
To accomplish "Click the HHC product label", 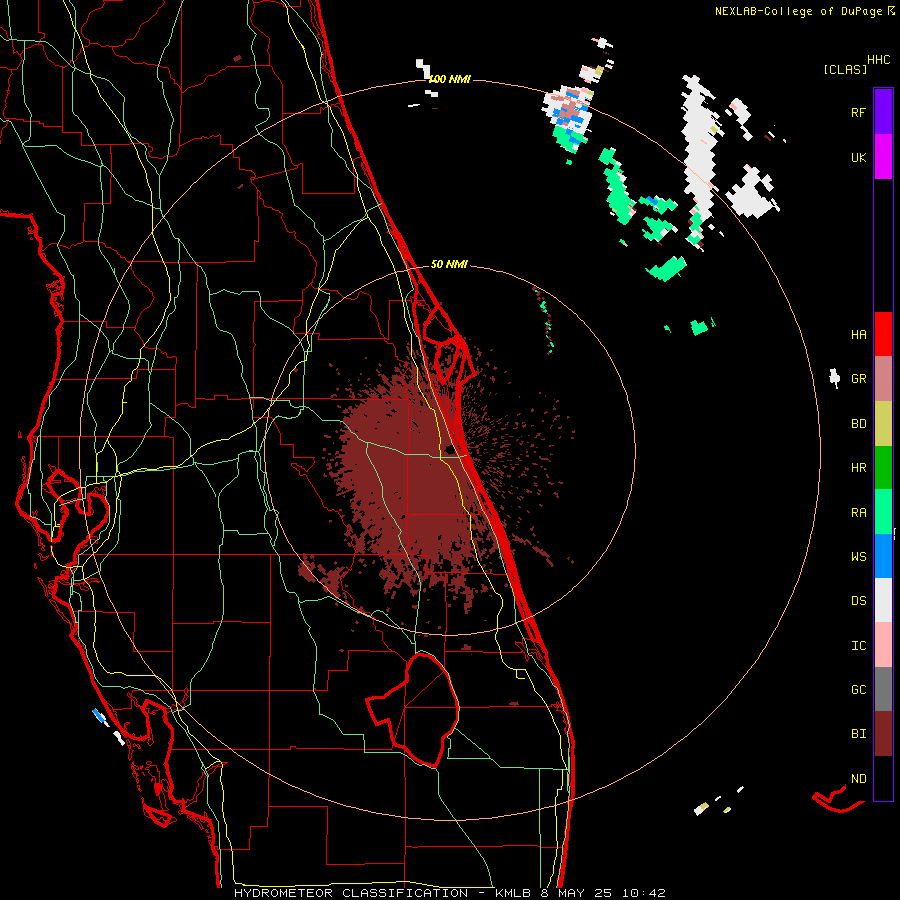I will 878,60.
